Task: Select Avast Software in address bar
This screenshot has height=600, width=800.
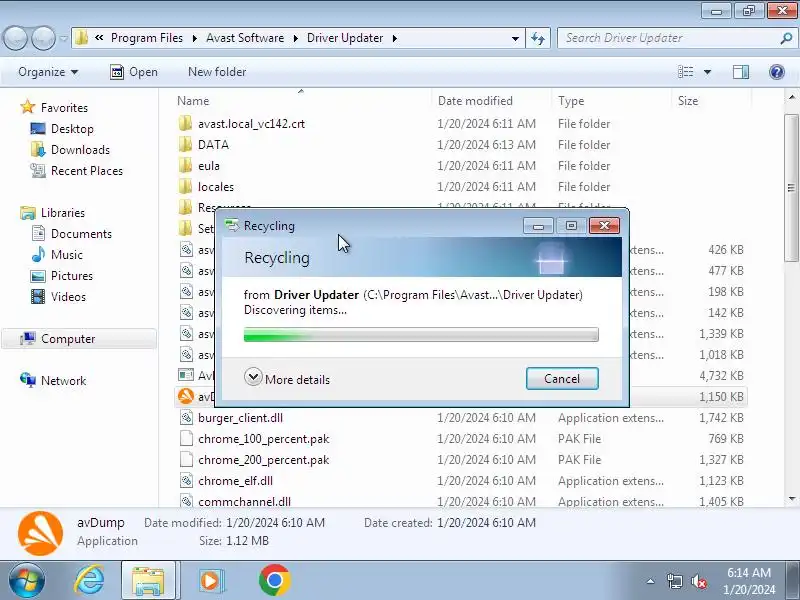Action: coord(245,38)
